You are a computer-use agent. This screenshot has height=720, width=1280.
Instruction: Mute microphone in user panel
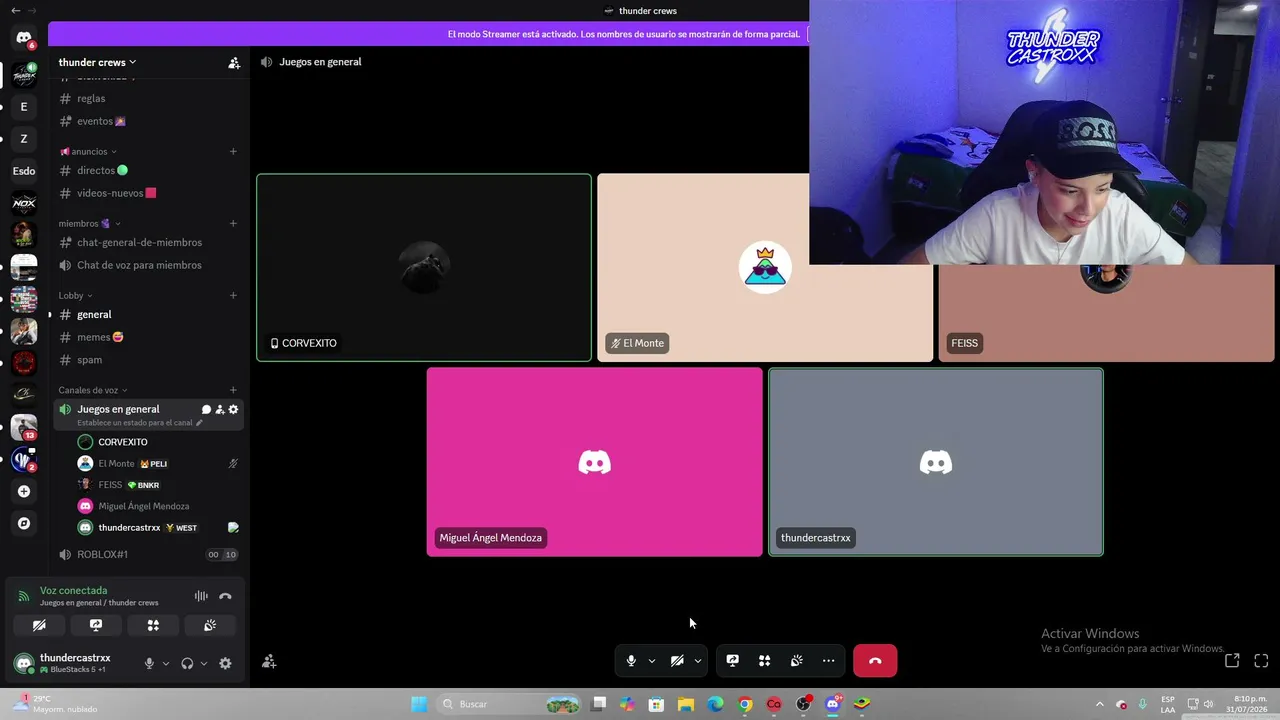149,663
